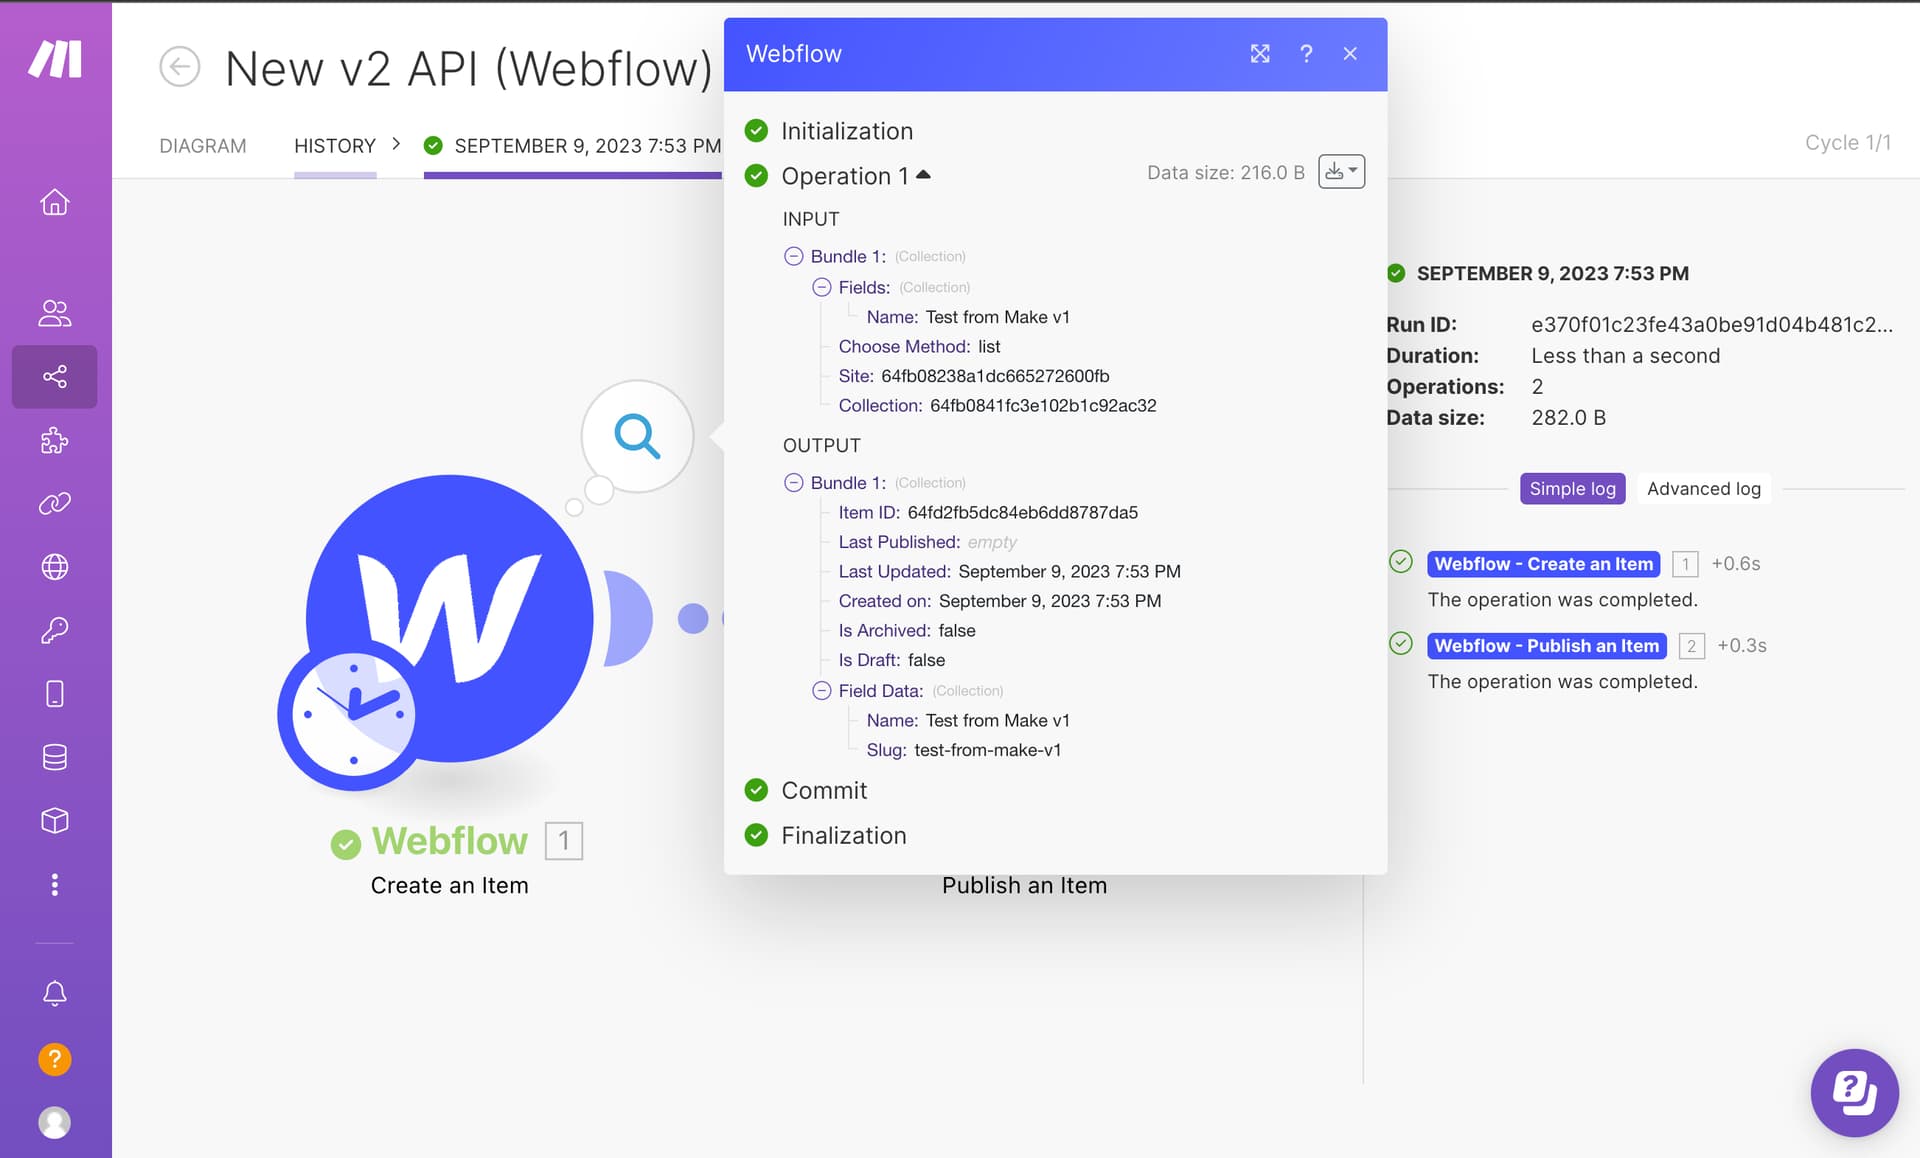Click the Commit step
The image size is (1920, 1158).
[824, 790]
